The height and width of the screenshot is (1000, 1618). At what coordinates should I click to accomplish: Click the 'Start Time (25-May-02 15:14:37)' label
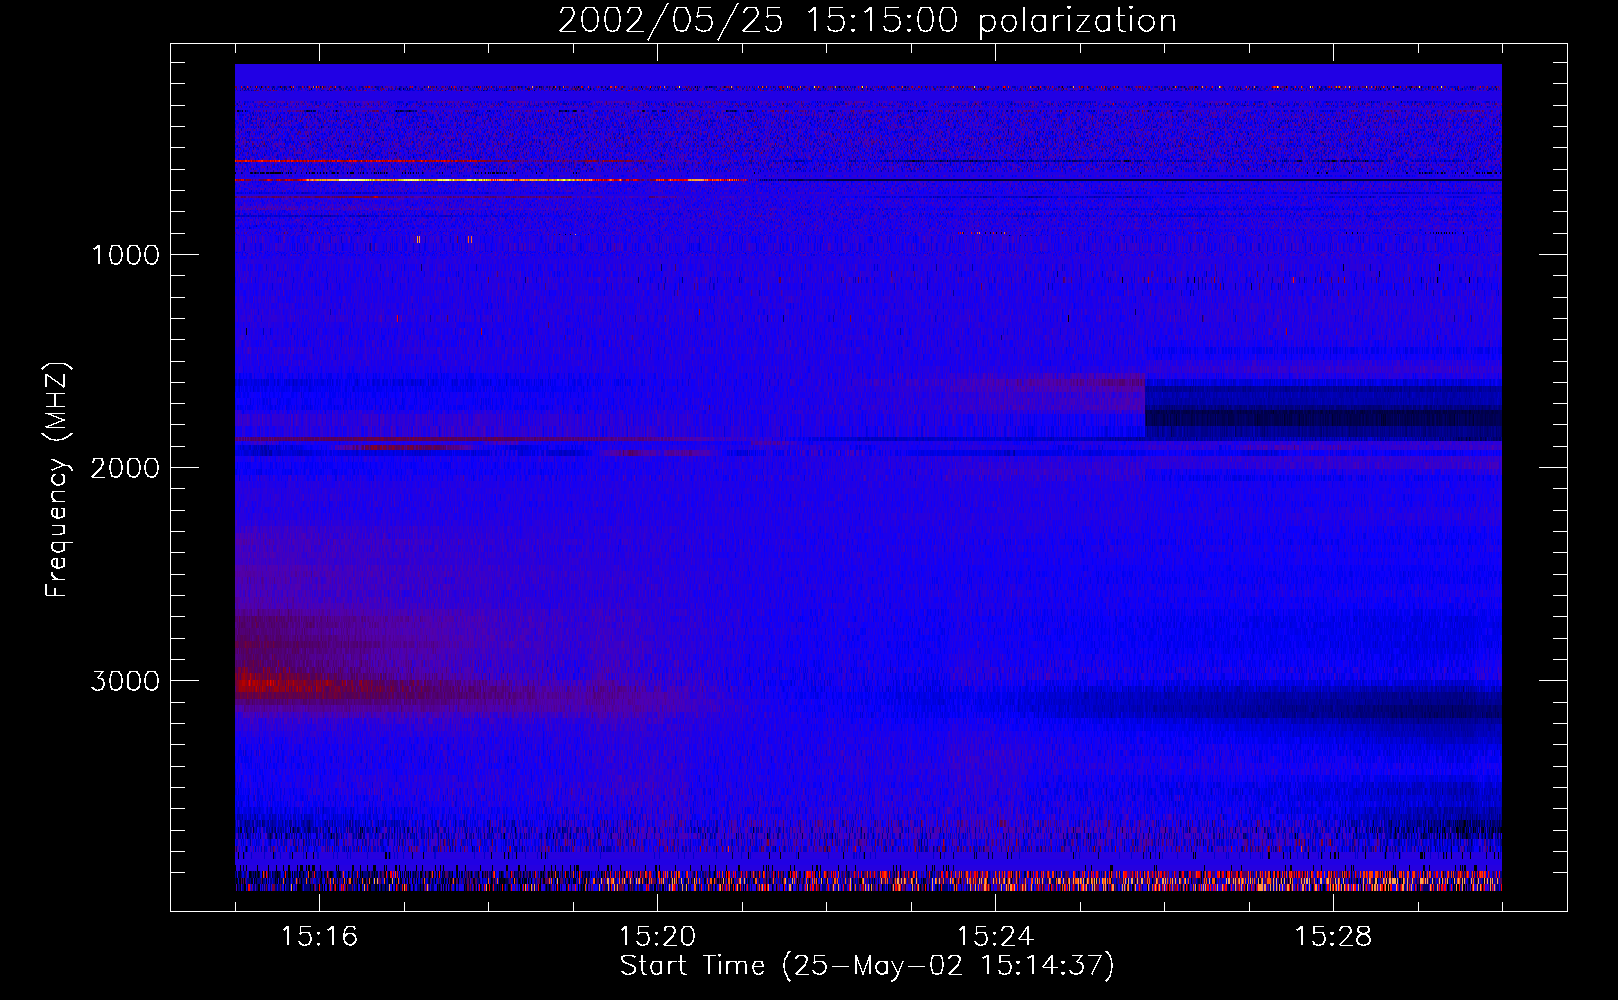point(867,966)
